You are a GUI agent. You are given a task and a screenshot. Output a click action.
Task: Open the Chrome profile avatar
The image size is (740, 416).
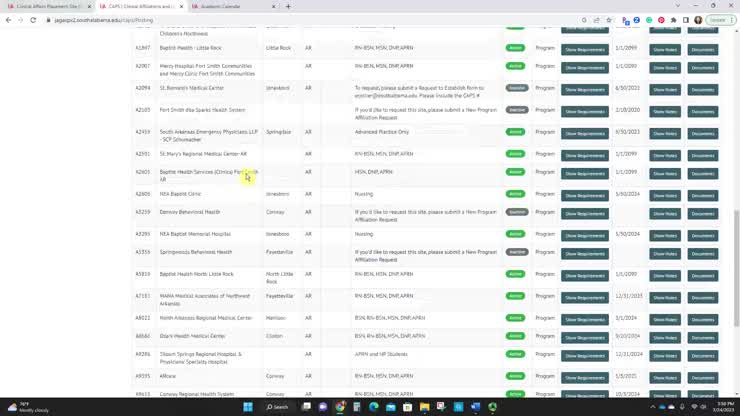pos(698,20)
